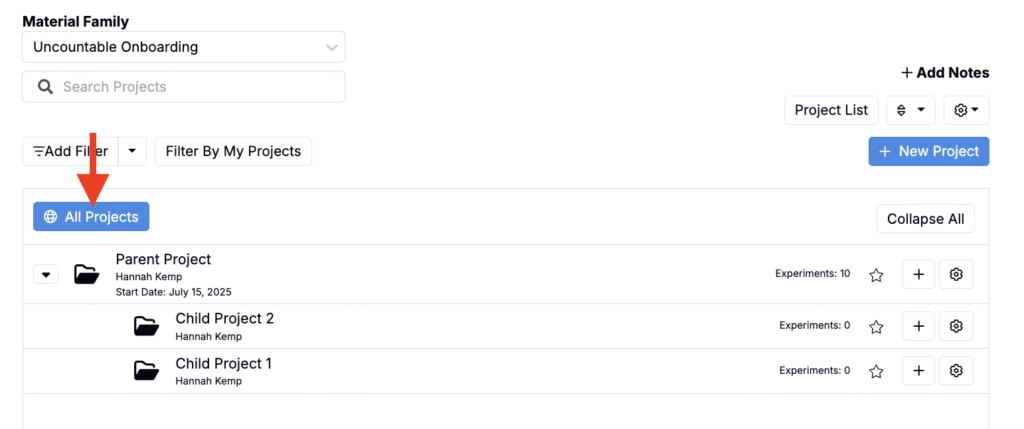Select the All Projects tab
Screen dimensions: 1024x429
point(91,217)
